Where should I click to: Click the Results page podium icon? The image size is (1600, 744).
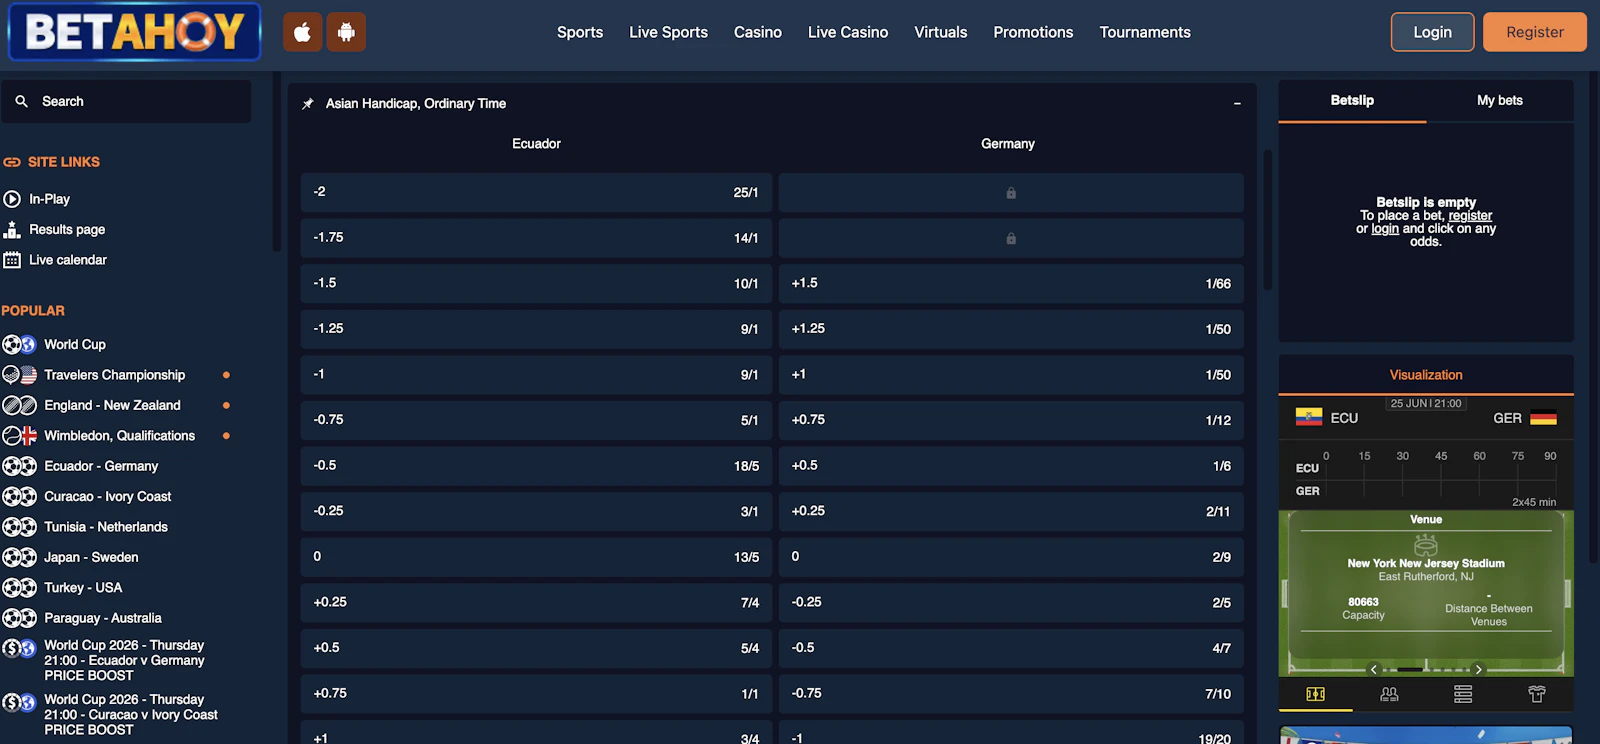12,229
